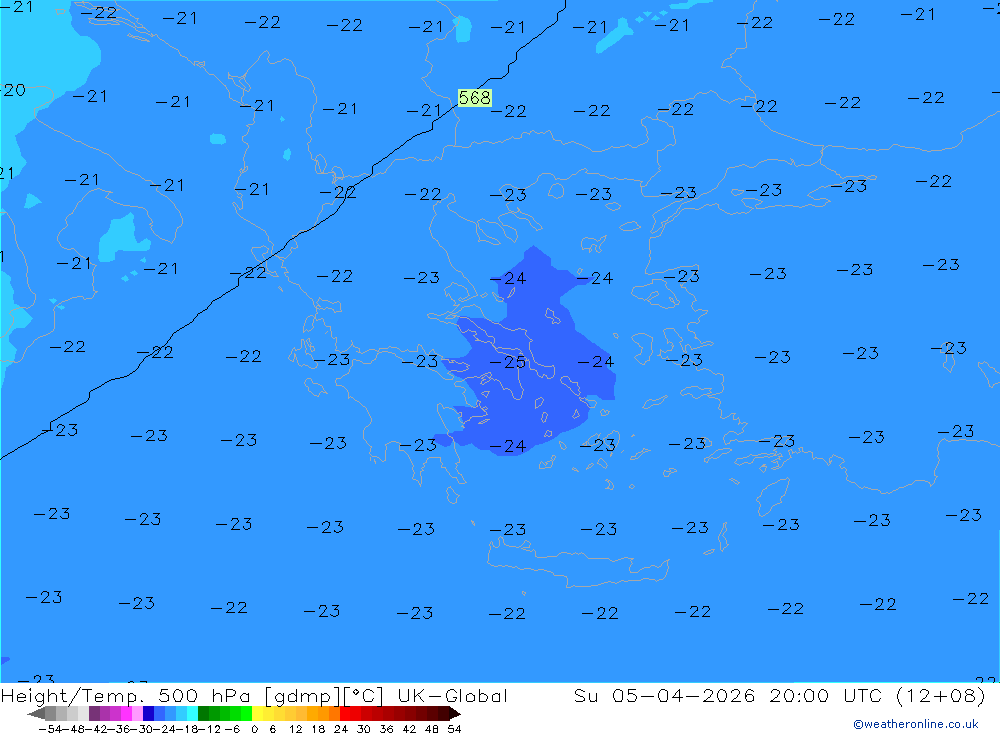
Task: Click the legend value 48
Action: click(x=431, y=729)
